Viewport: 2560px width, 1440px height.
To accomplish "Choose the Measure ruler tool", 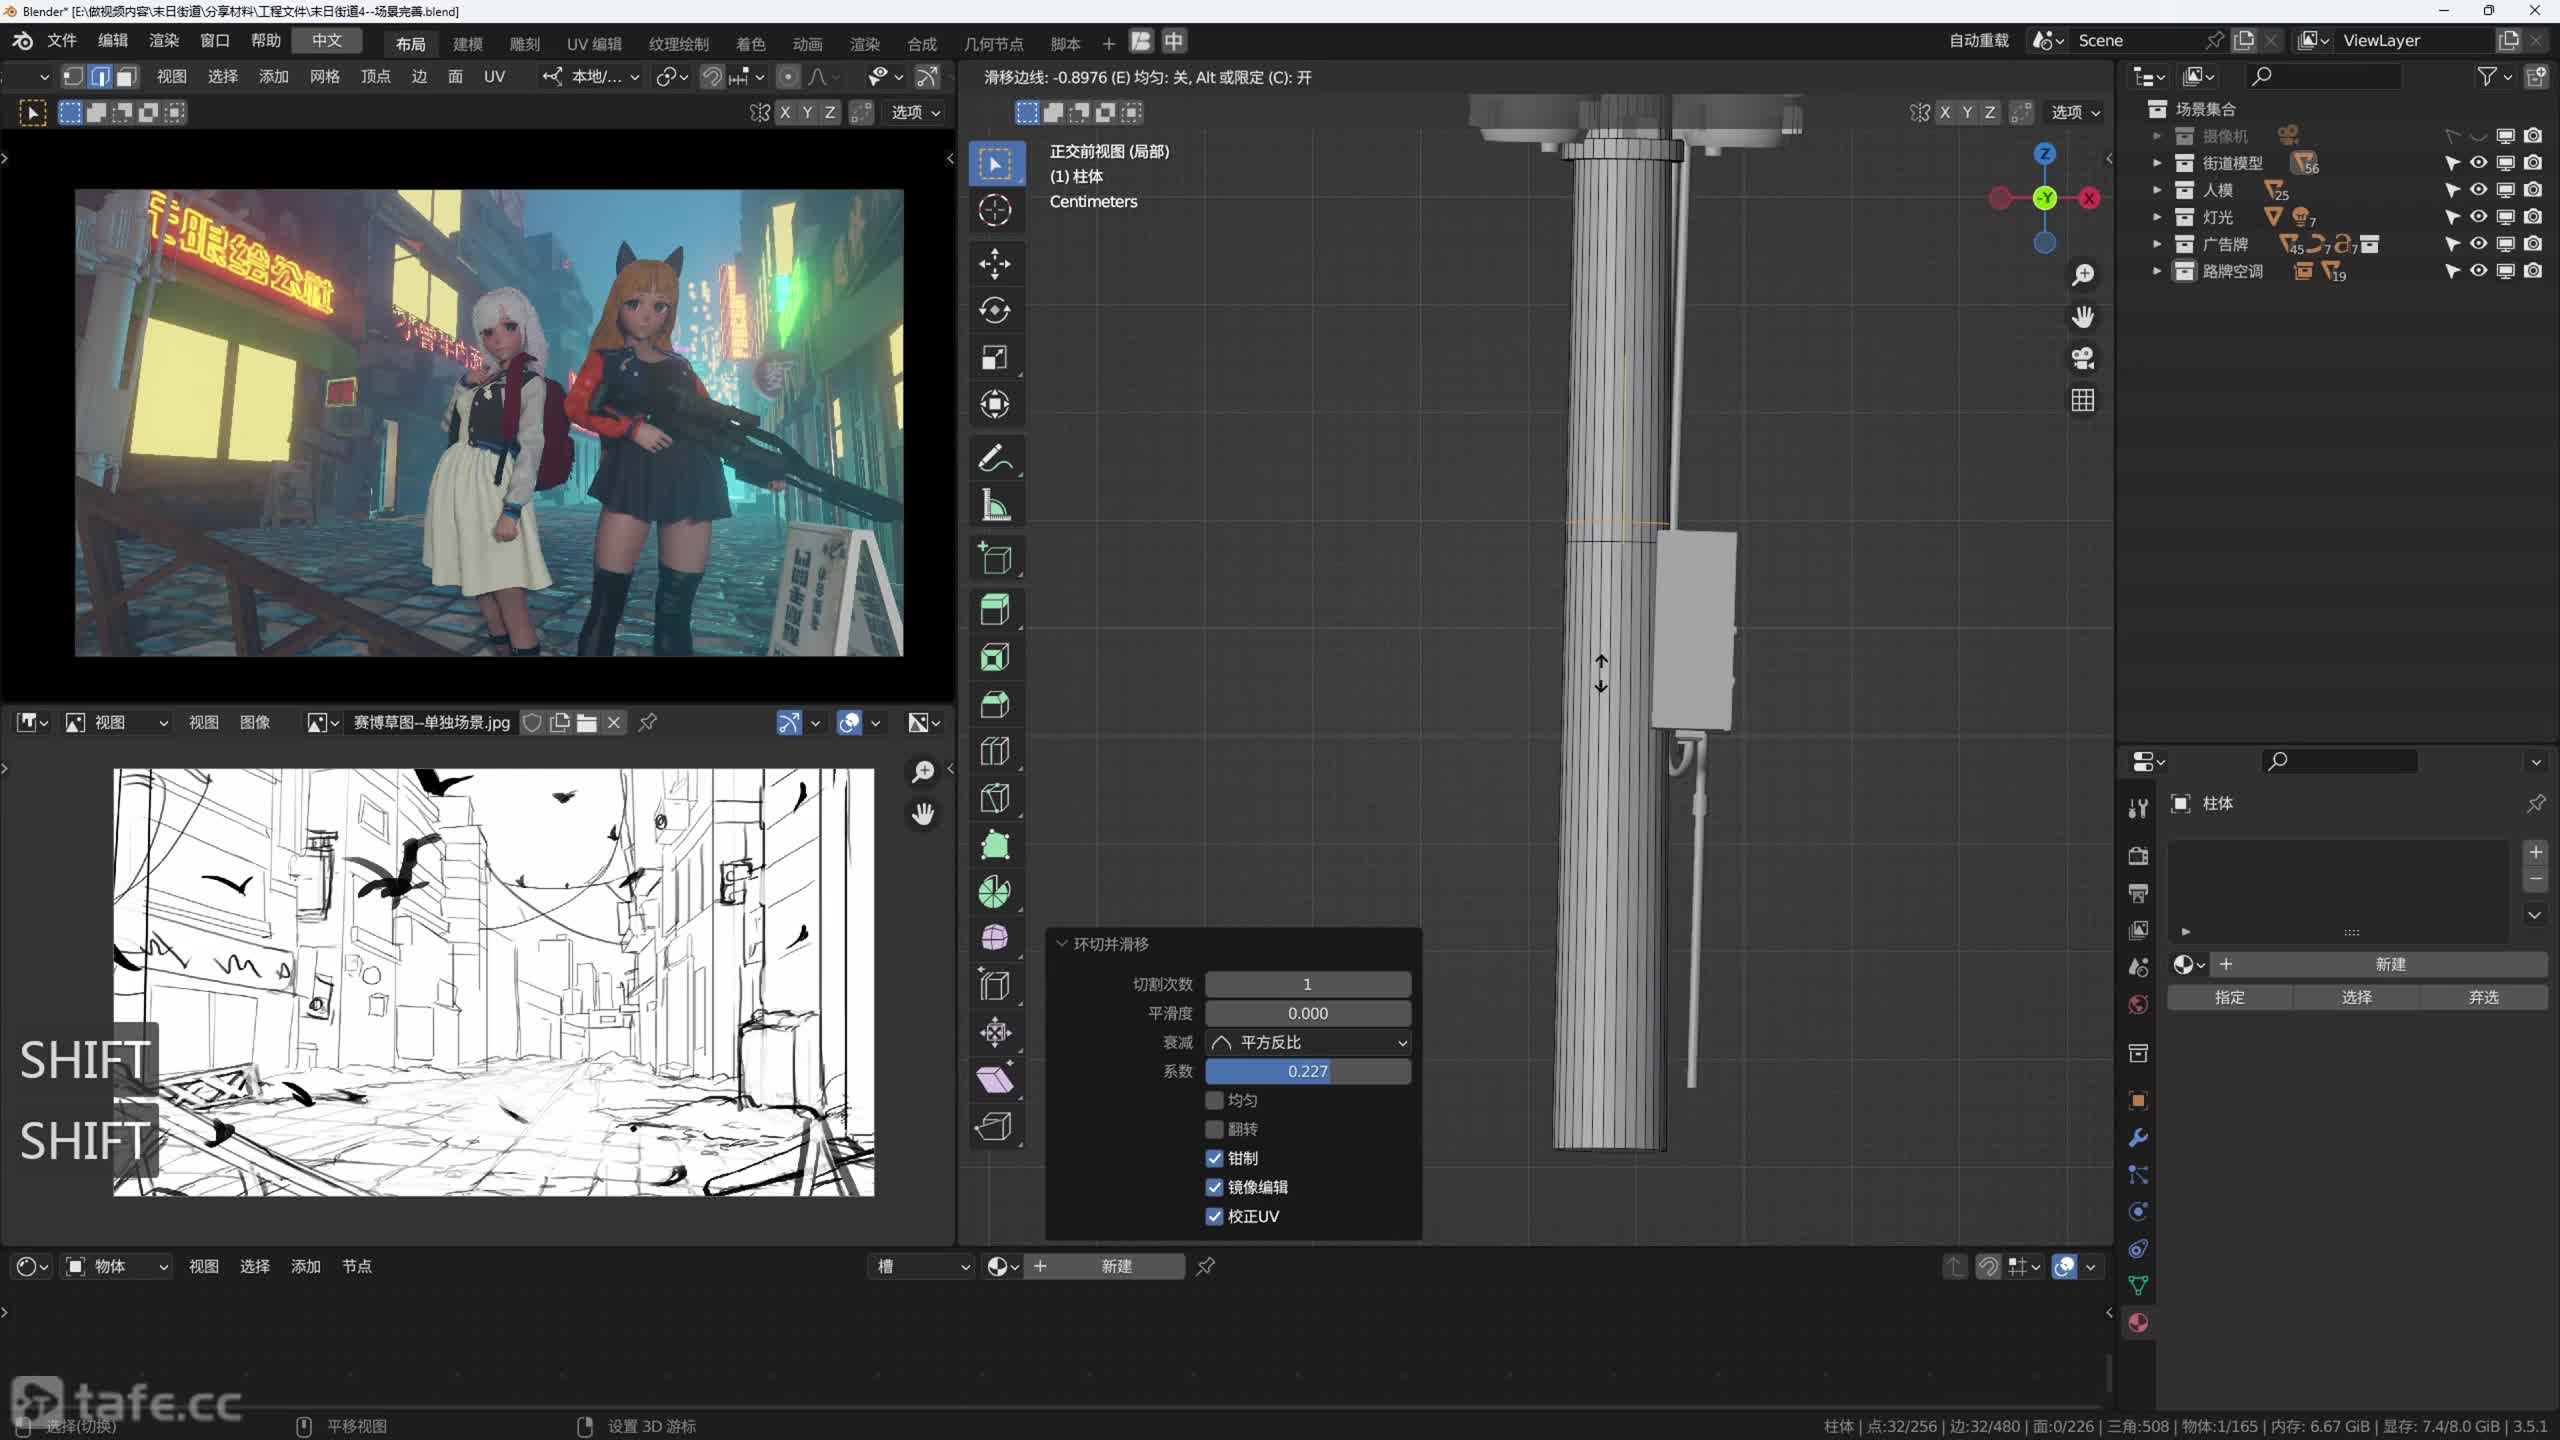I will [x=995, y=506].
